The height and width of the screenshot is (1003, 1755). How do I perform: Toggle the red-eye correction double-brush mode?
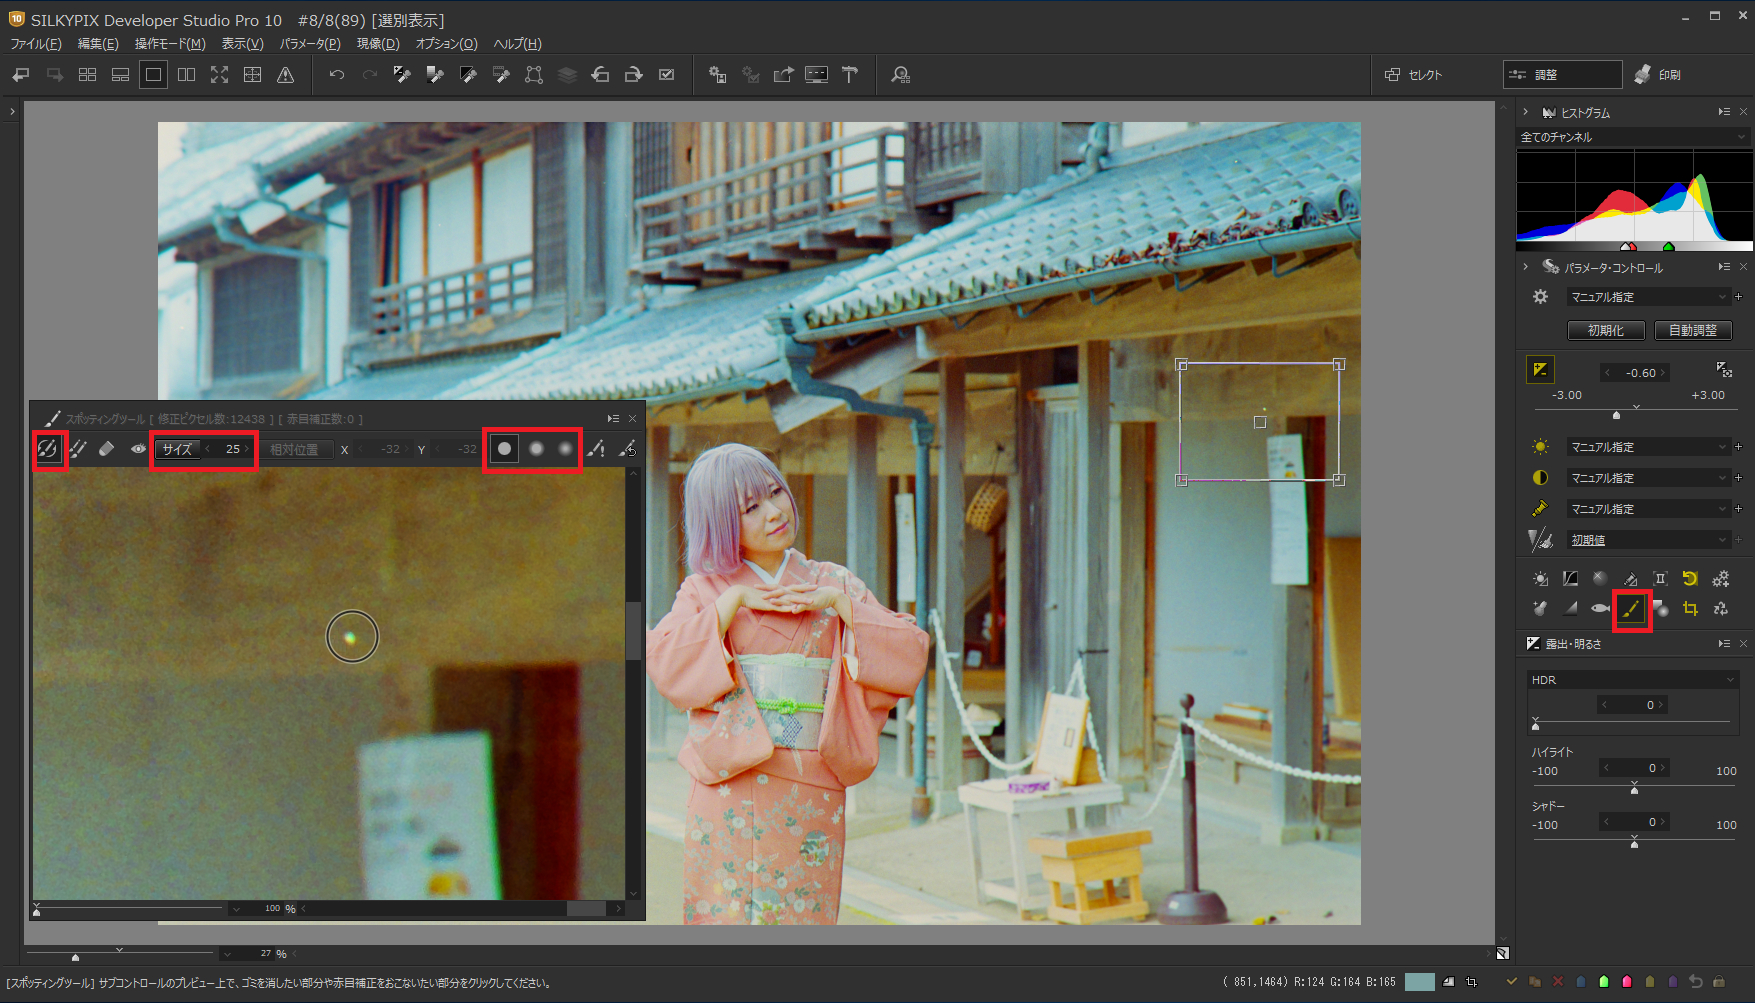(x=78, y=449)
